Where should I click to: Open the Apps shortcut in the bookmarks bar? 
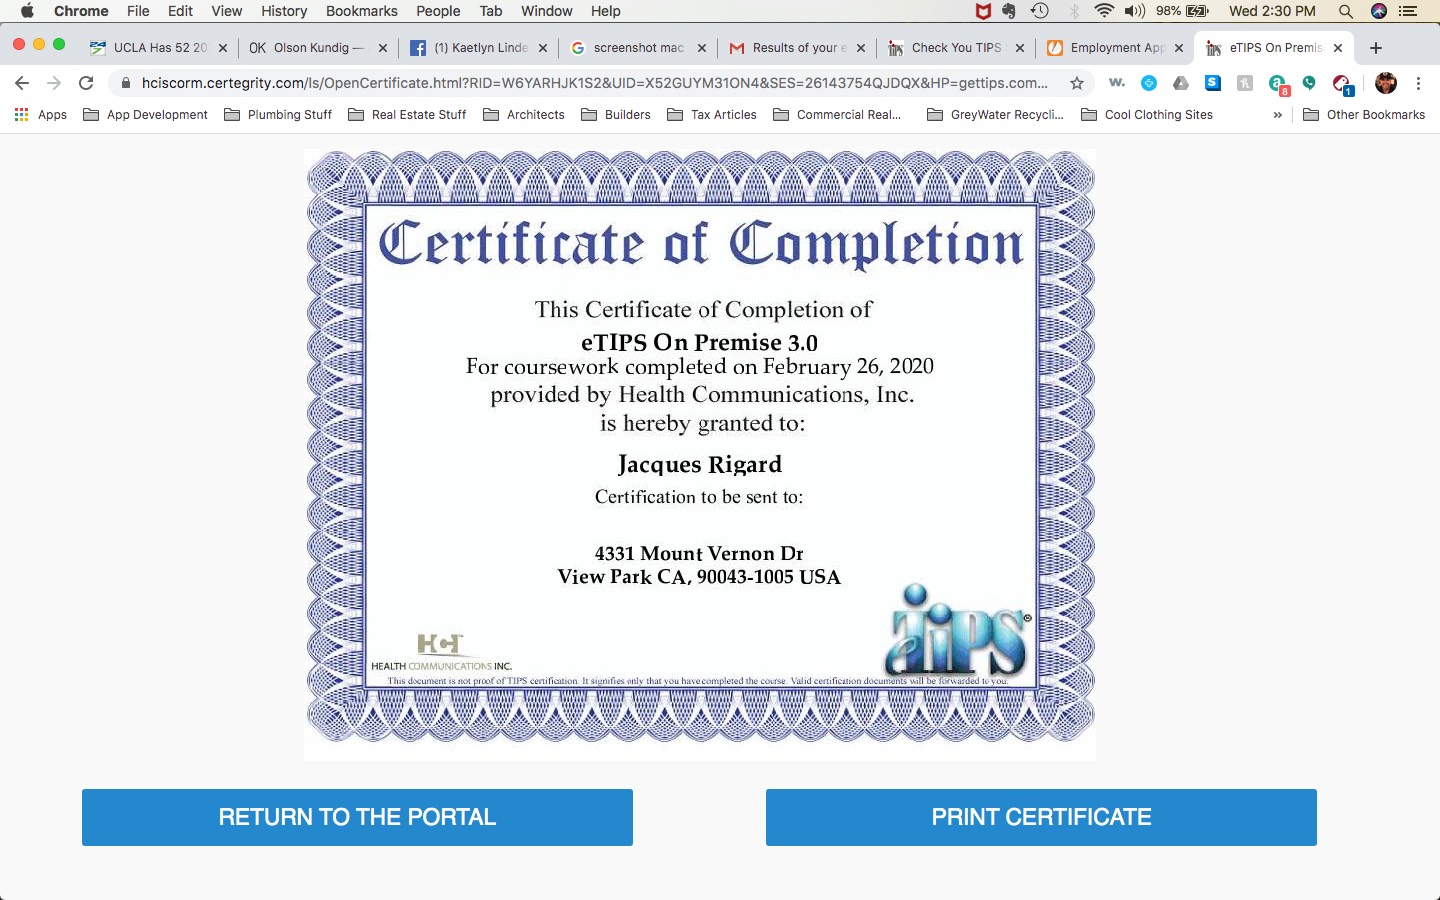click(x=41, y=115)
